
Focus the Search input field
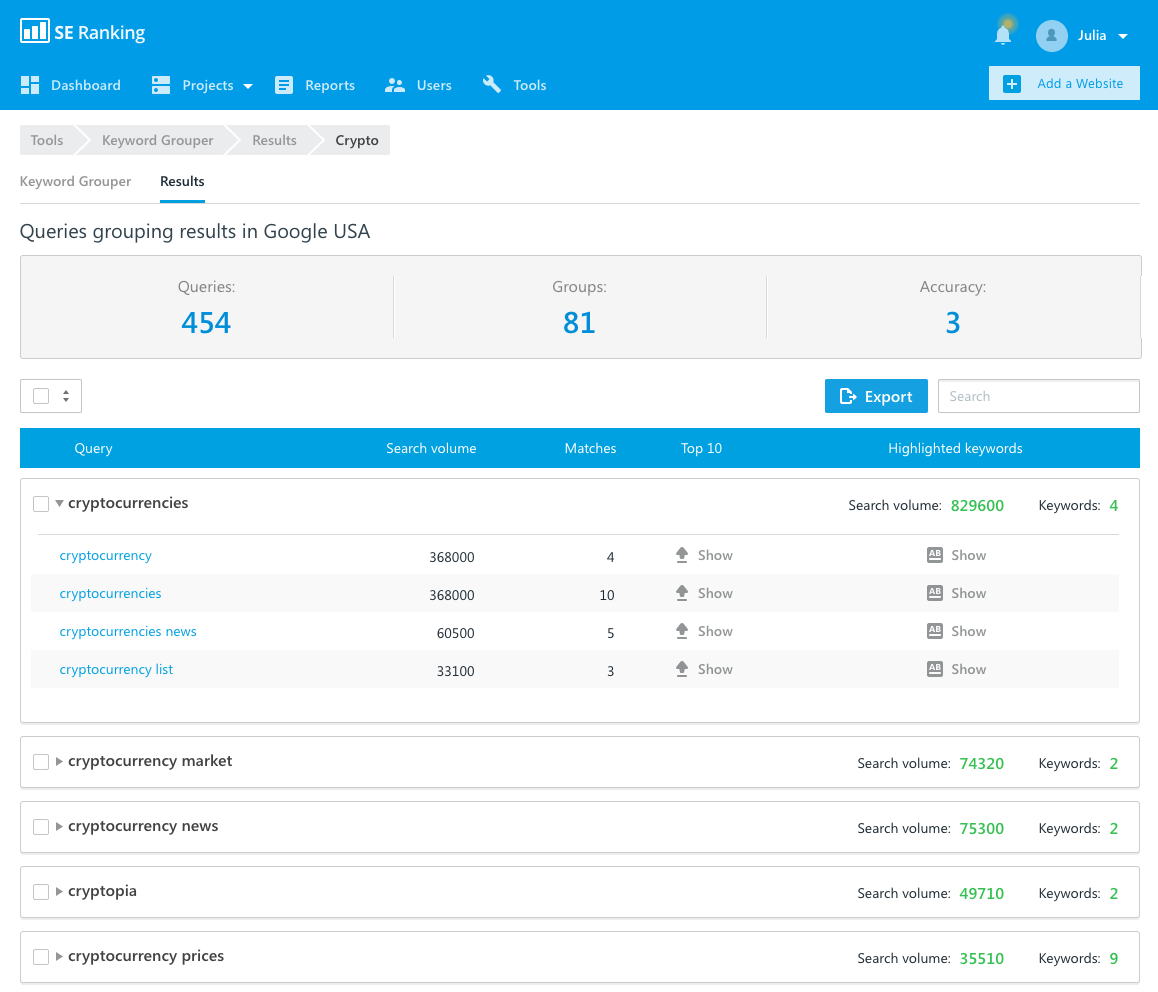pos(1038,396)
